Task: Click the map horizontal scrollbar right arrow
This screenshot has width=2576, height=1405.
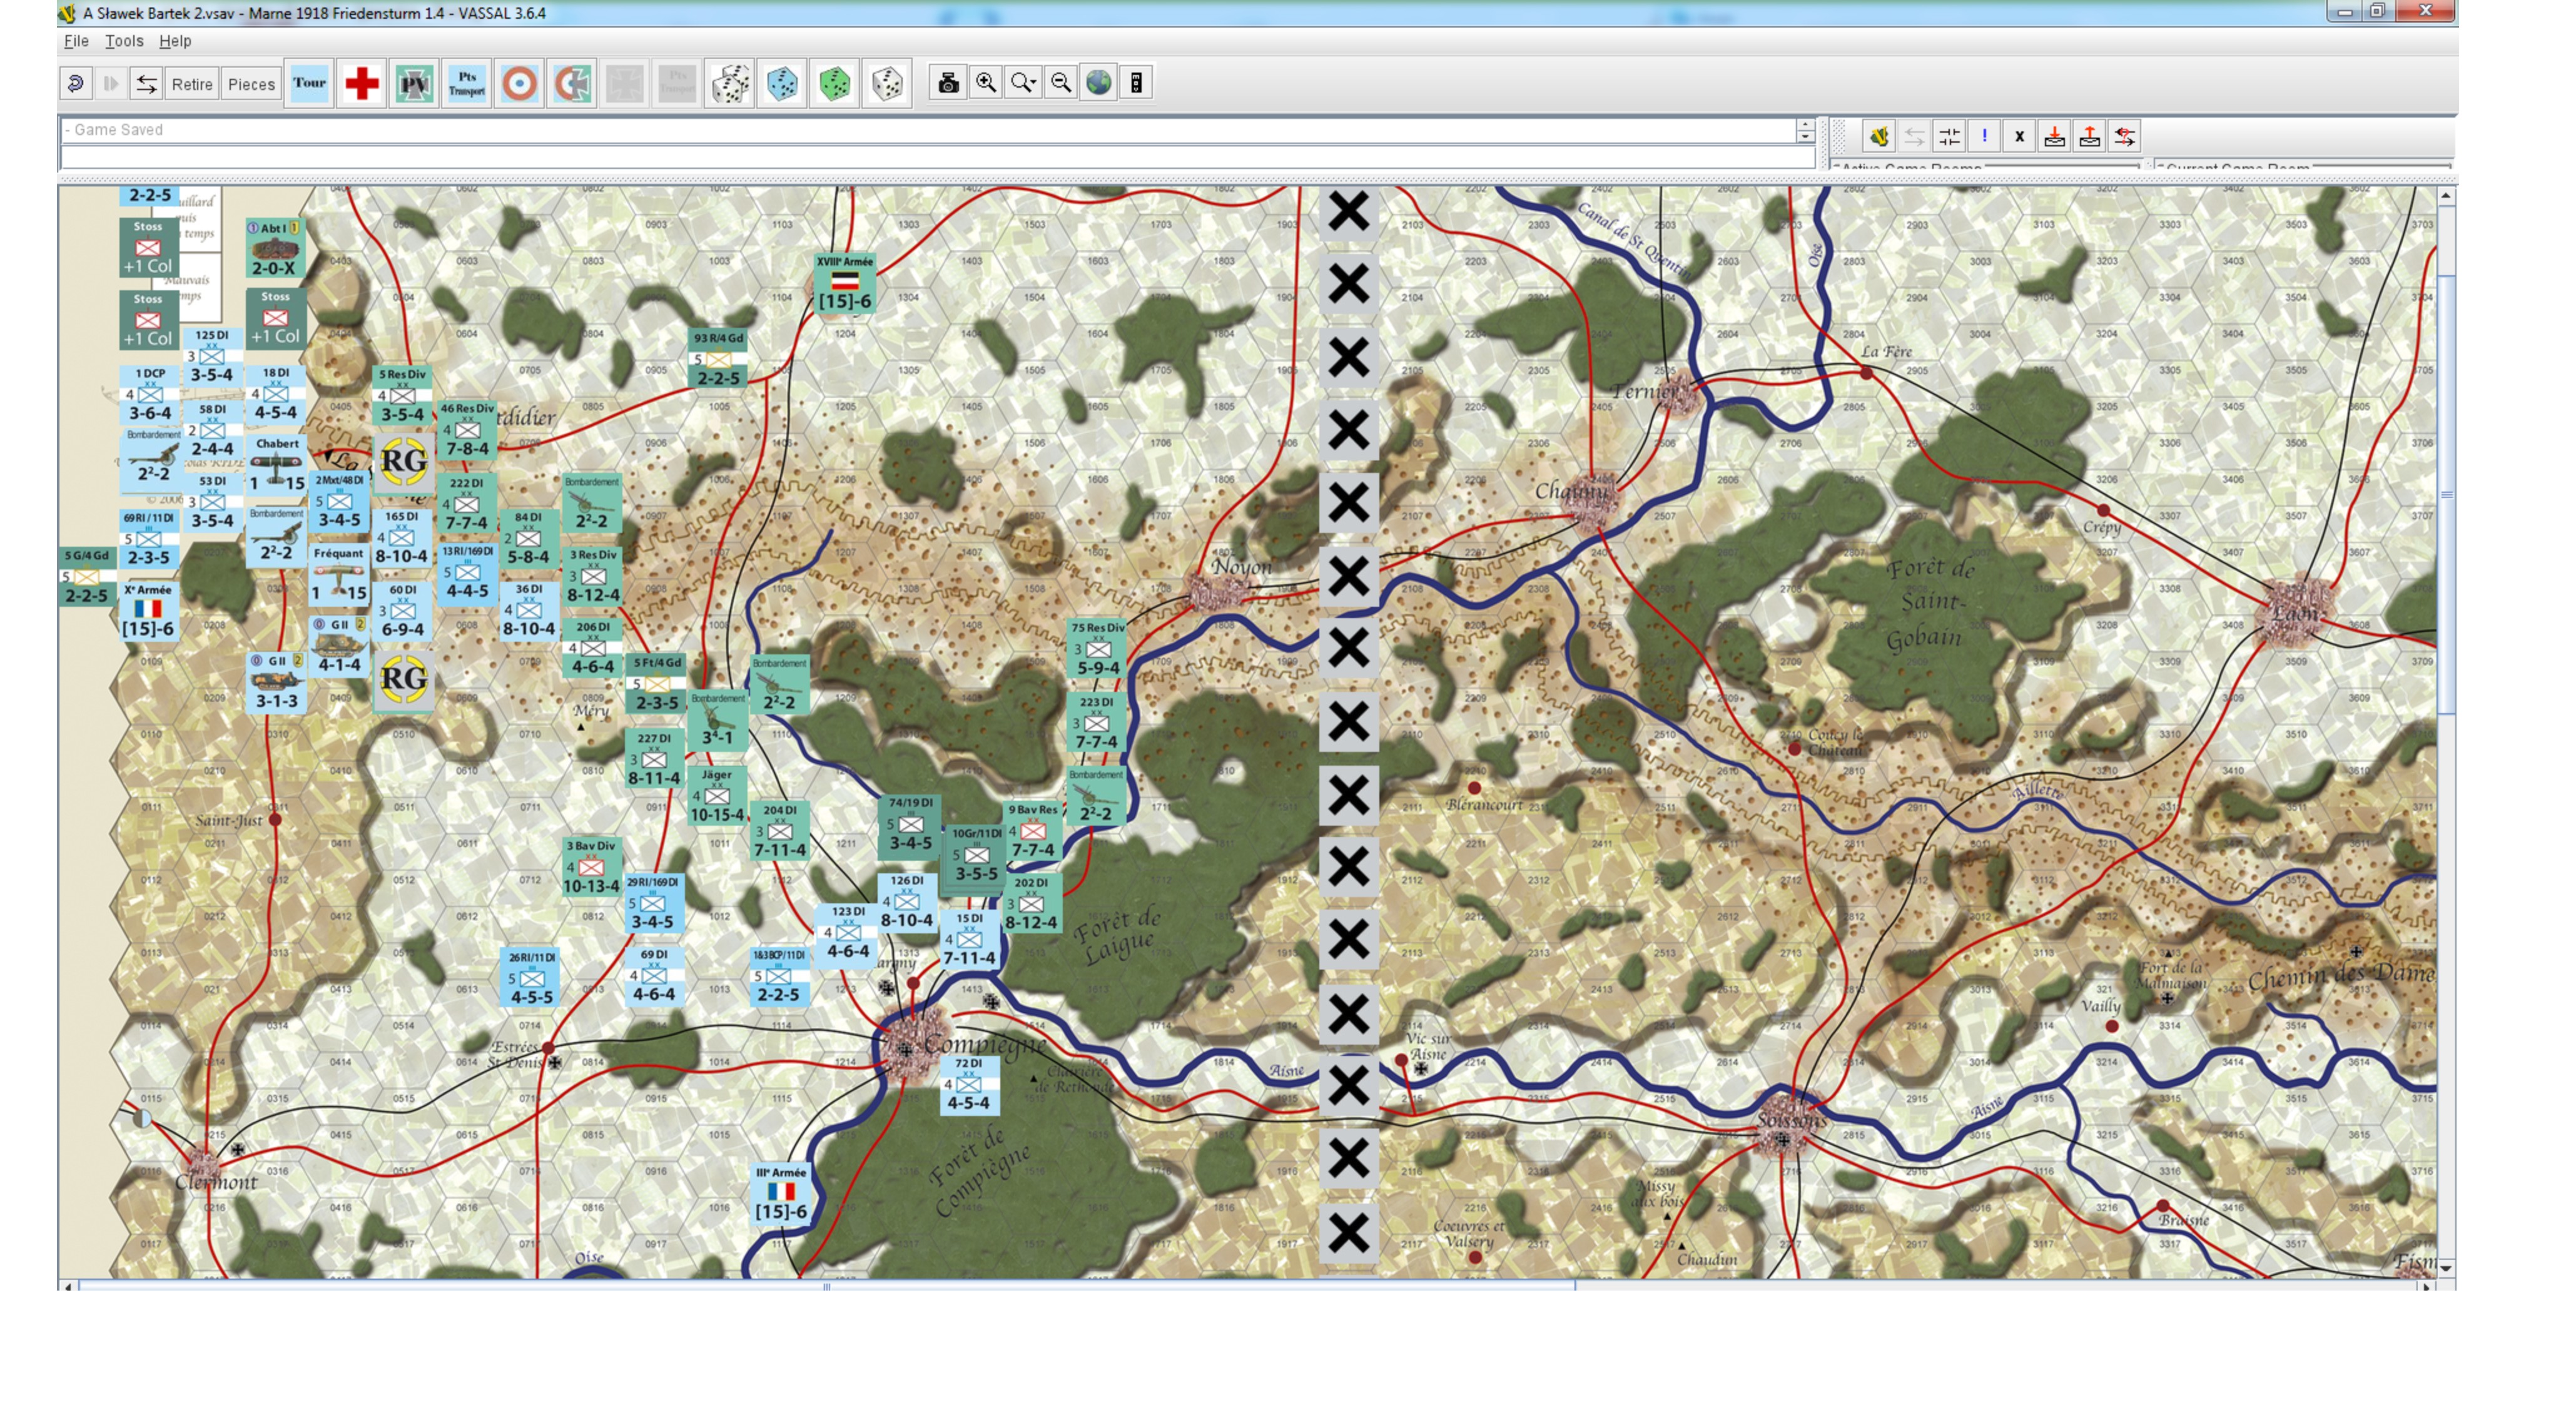Action: 2426,1286
